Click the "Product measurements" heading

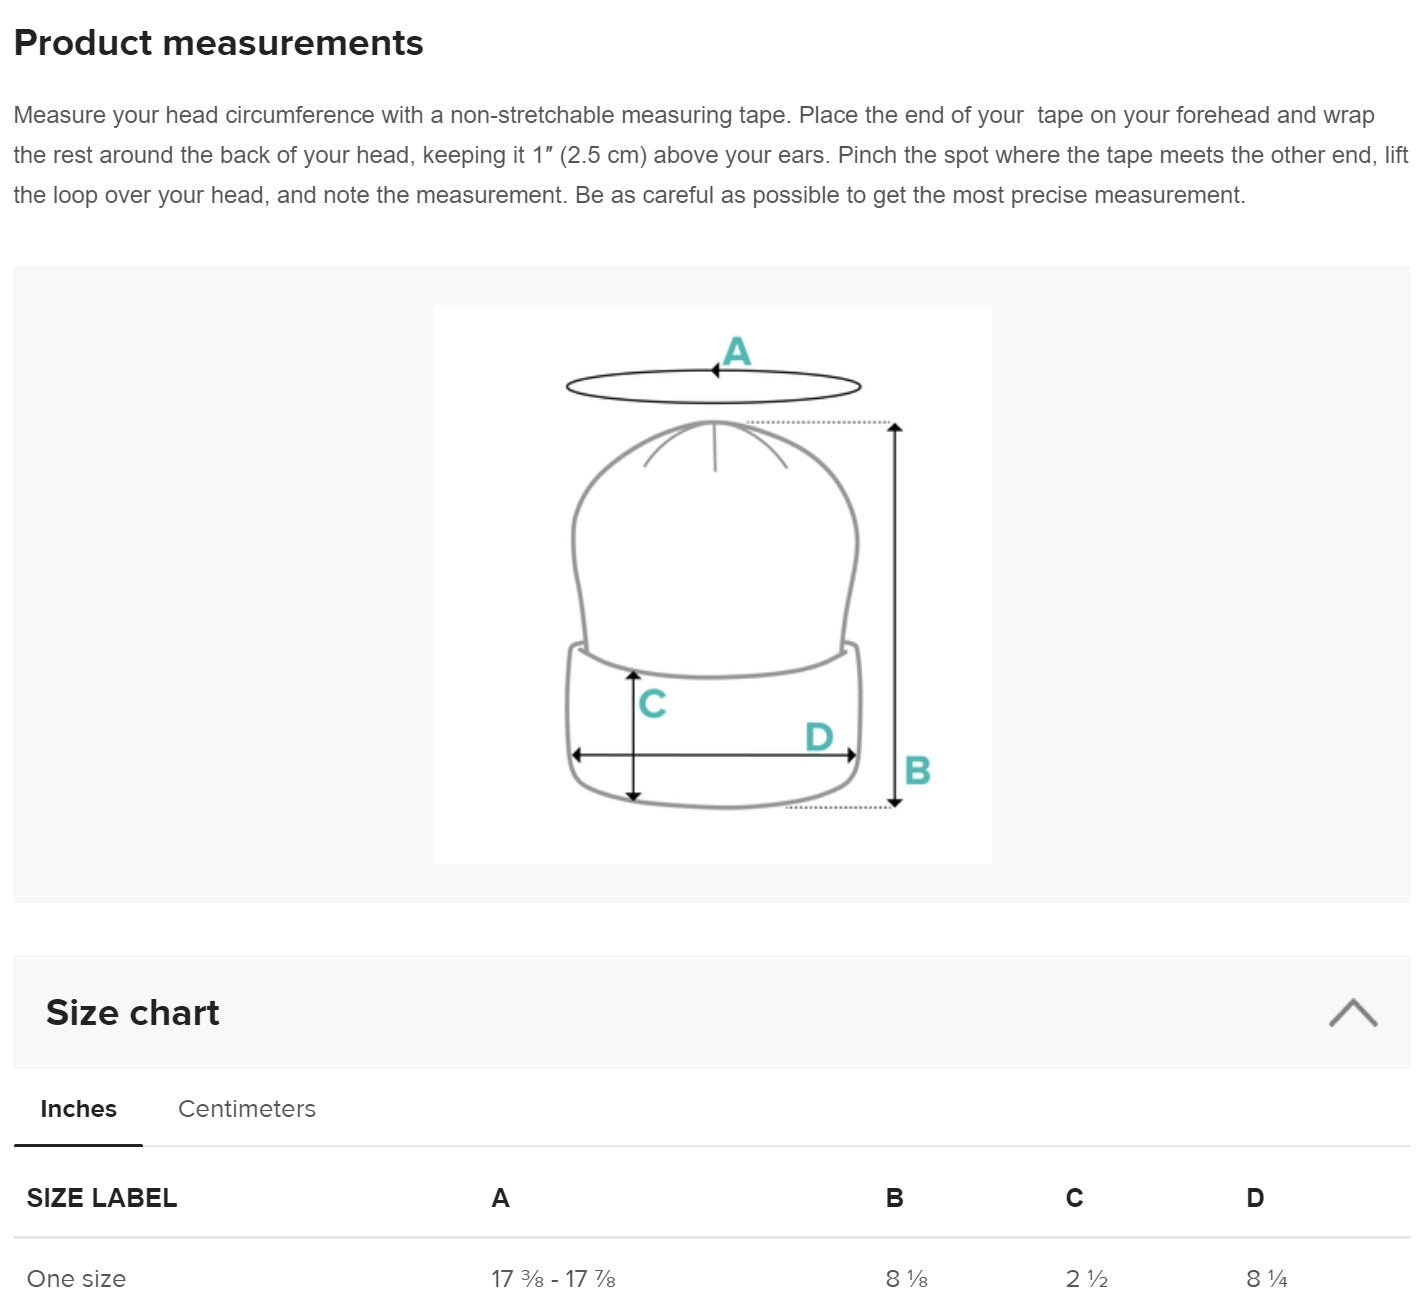point(218,43)
